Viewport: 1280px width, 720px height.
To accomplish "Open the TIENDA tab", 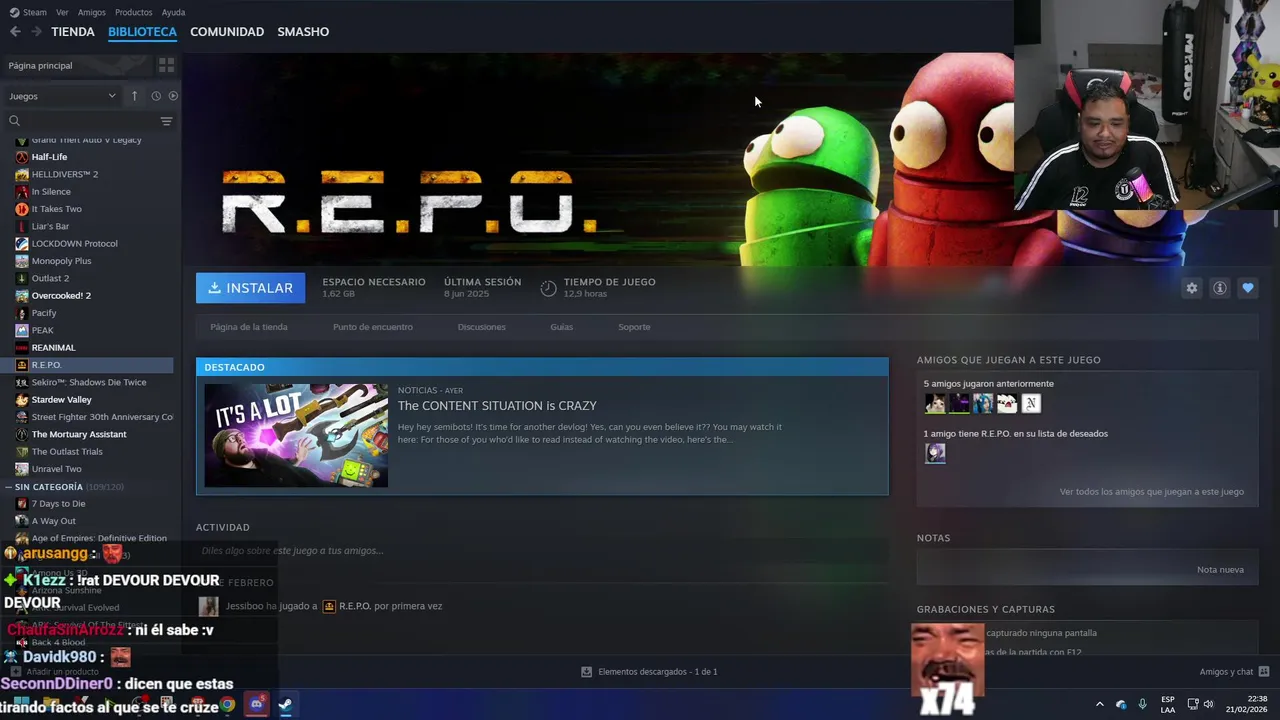I will [x=73, y=32].
